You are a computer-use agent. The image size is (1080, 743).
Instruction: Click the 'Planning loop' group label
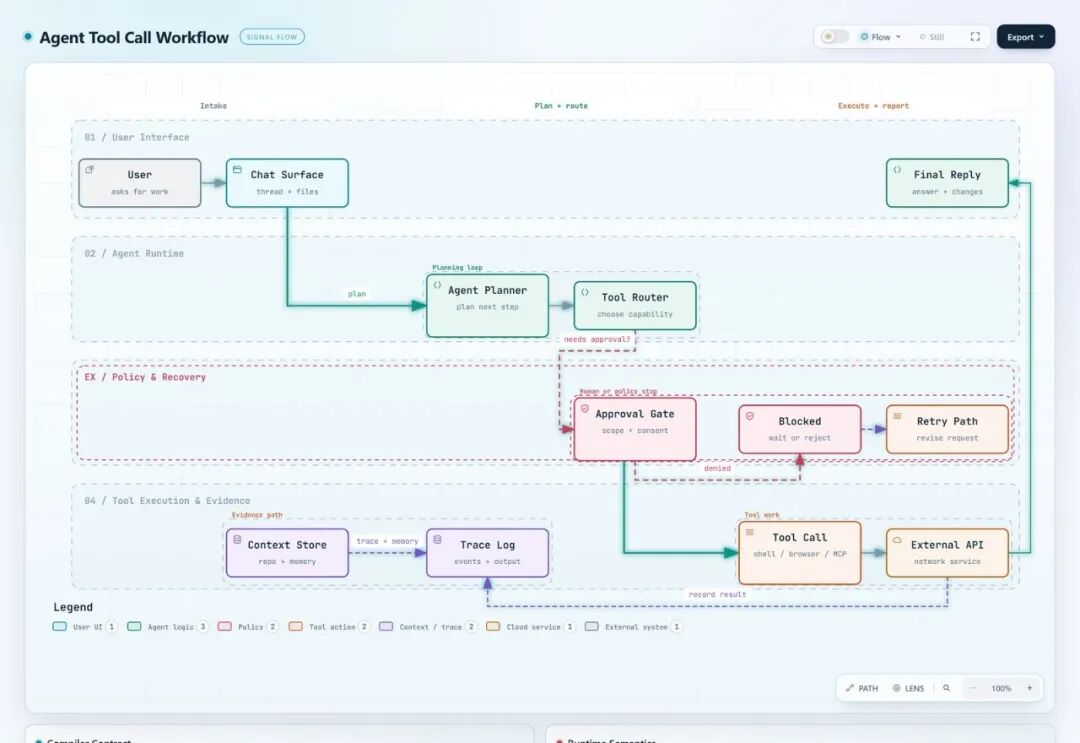tap(457, 267)
